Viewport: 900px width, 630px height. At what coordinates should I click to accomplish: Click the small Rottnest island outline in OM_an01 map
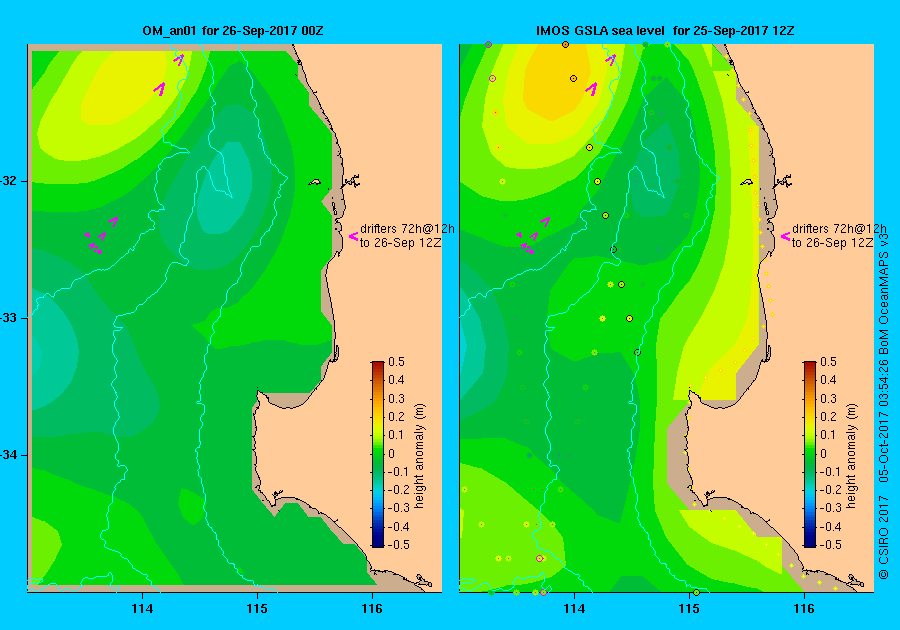[x=315, y=182]
